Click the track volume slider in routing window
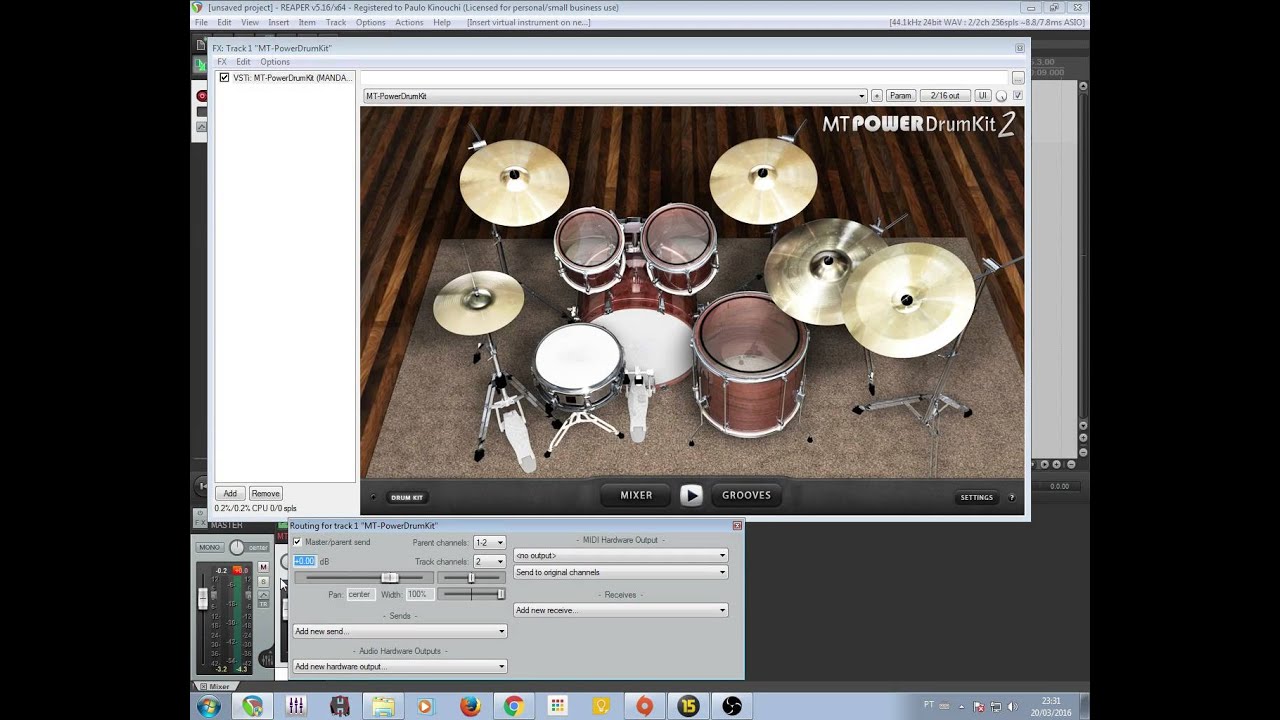The image size is (1280, 720). 364,577
